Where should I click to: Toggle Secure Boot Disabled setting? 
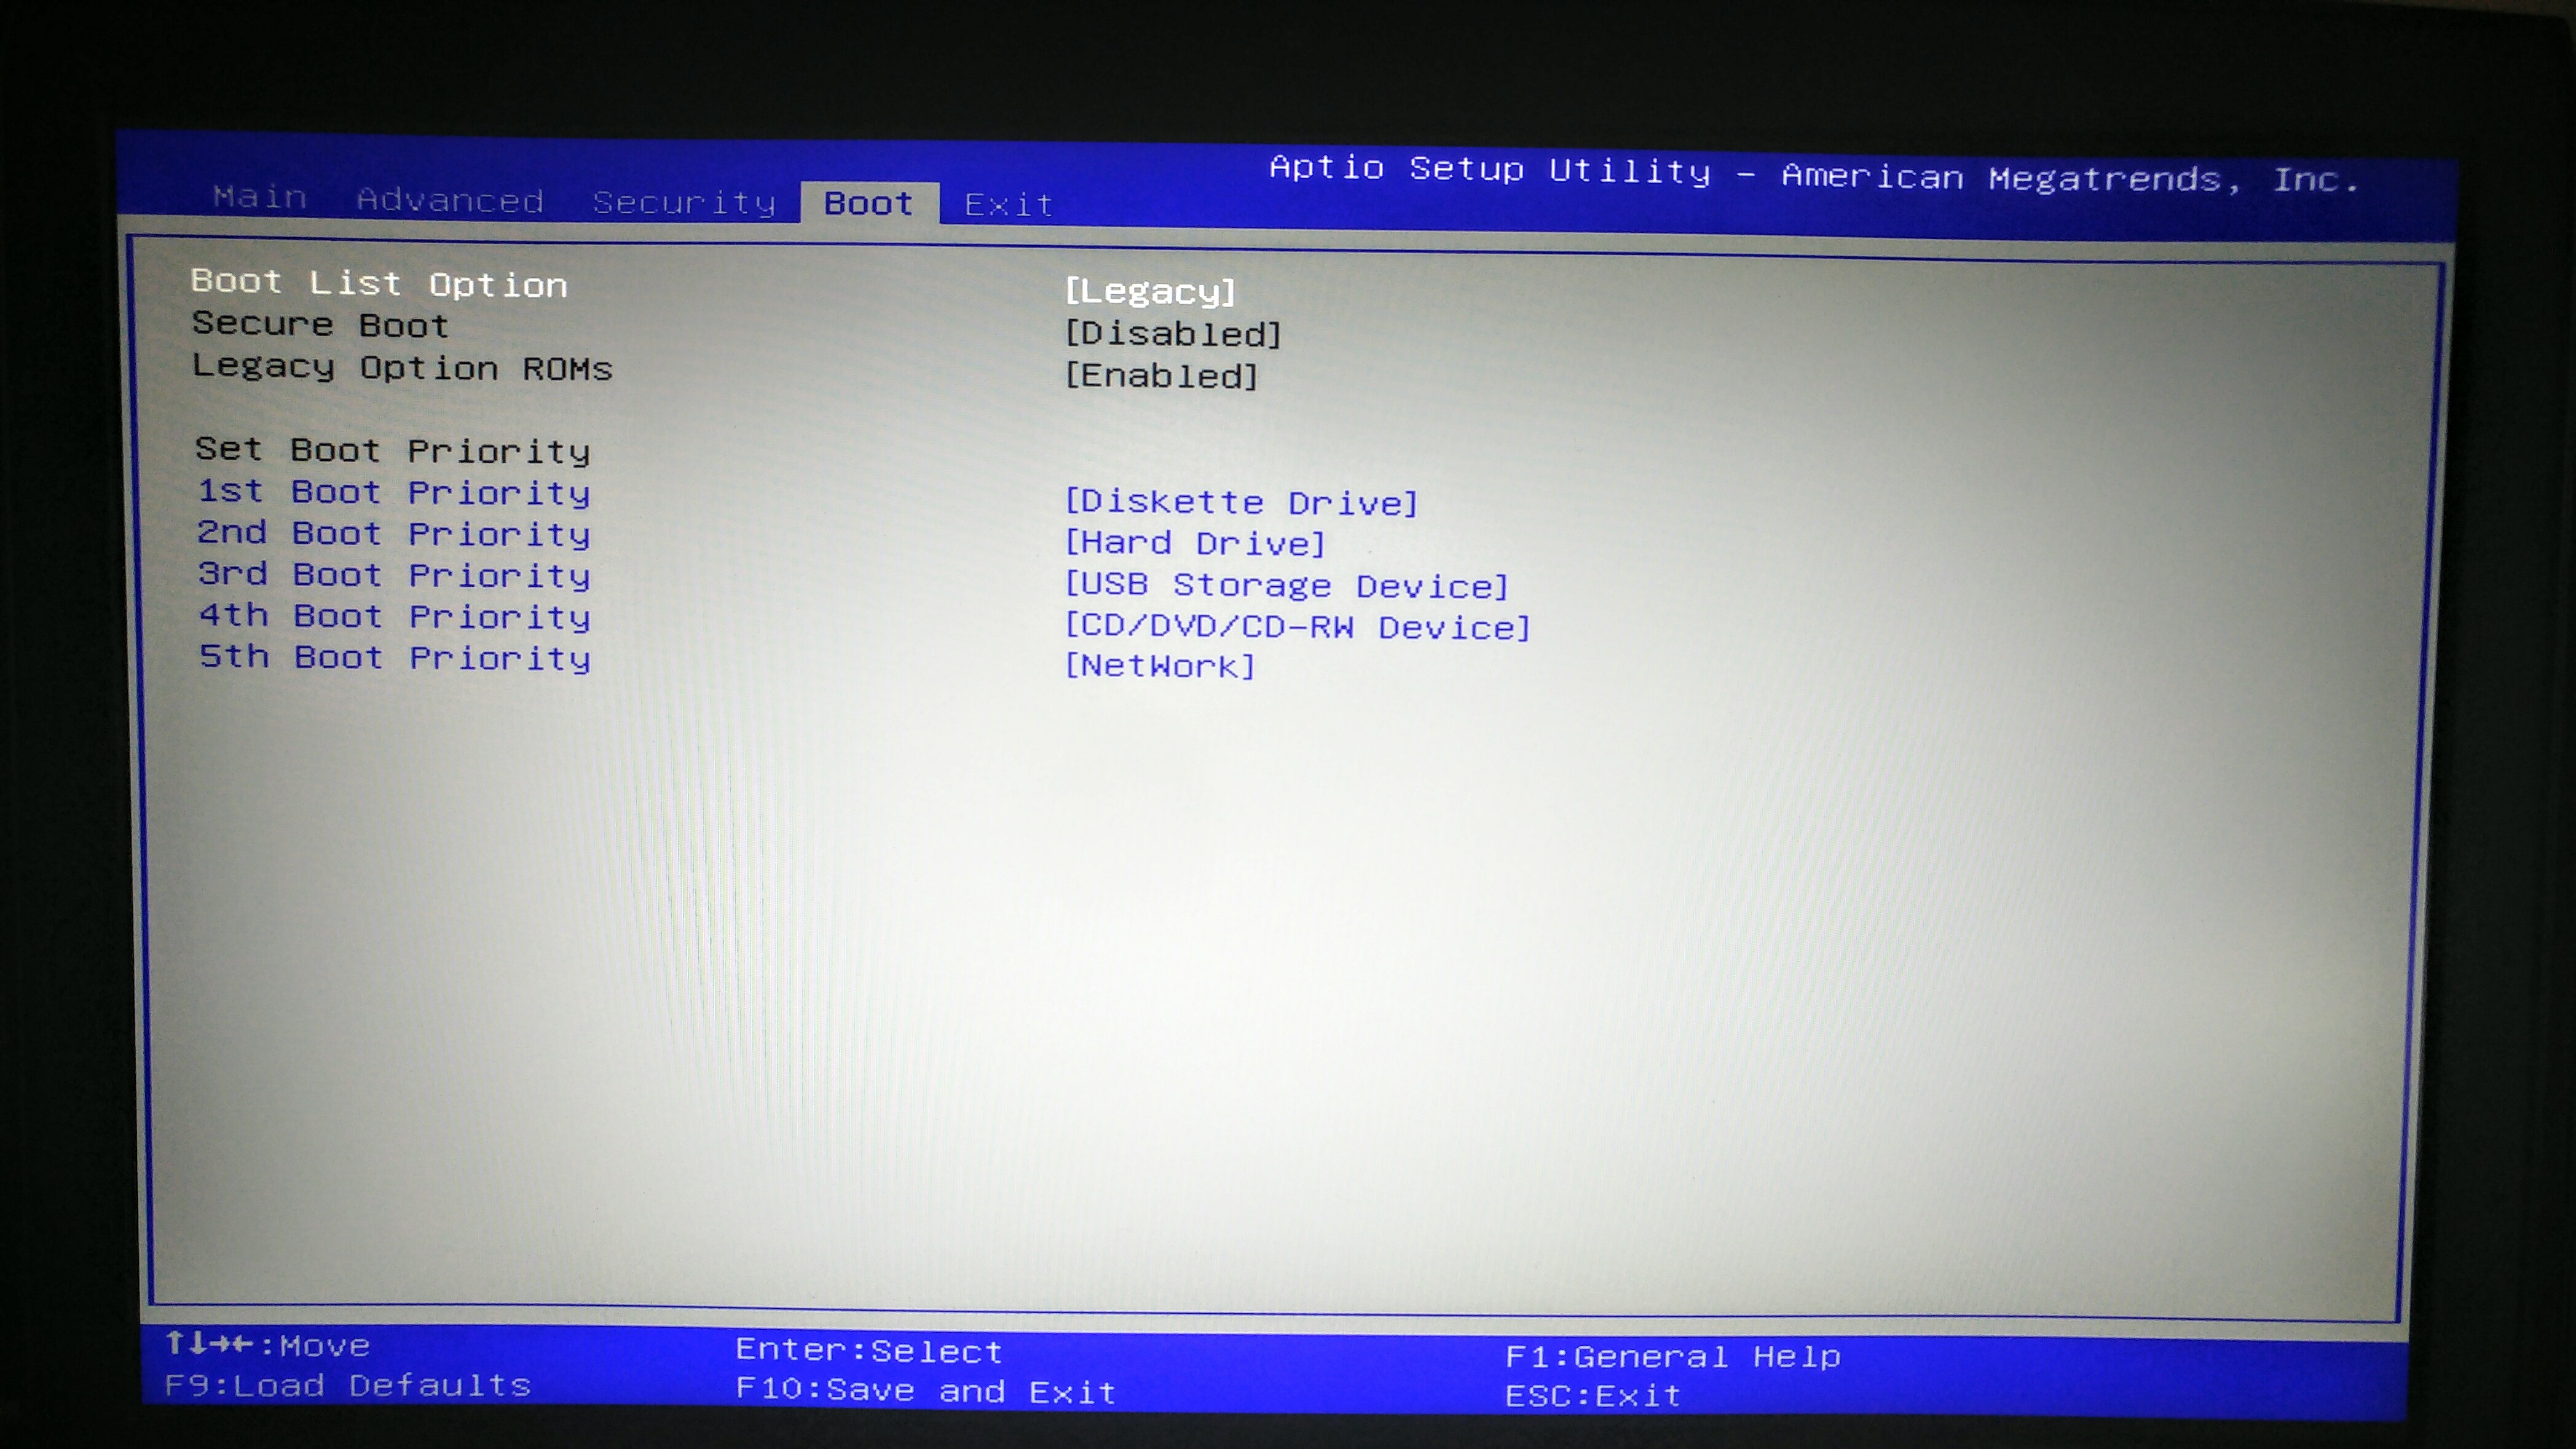[1172, 334]
